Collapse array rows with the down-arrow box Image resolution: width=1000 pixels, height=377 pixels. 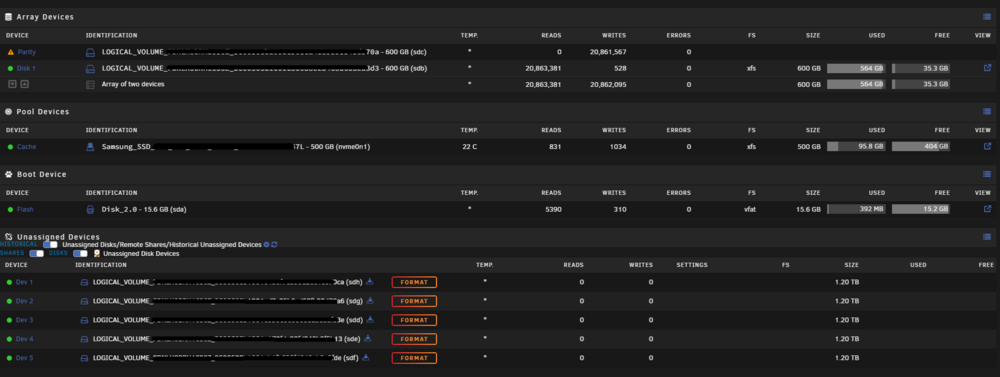(12, 84)
